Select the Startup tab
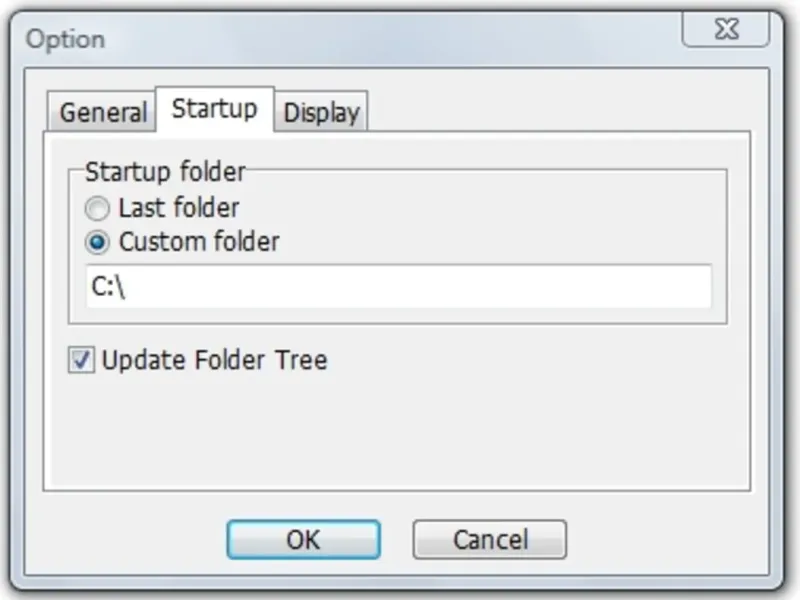The height and width of the screenshot is (600, 800). coord(215,109)
